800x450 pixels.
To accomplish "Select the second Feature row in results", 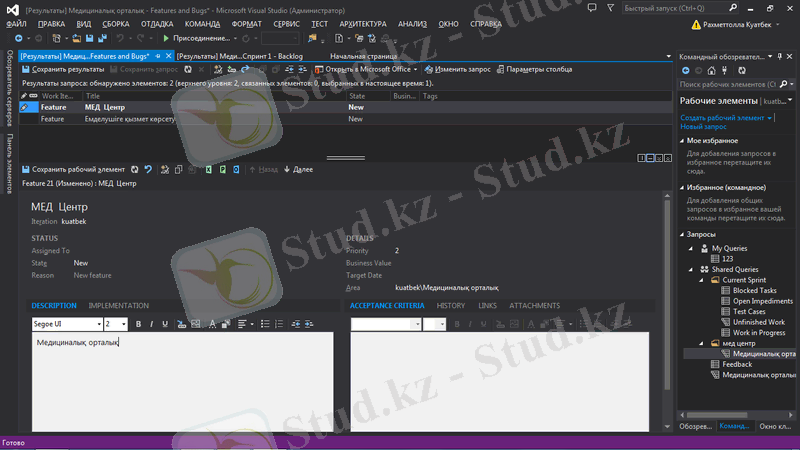I will (345, 119).
